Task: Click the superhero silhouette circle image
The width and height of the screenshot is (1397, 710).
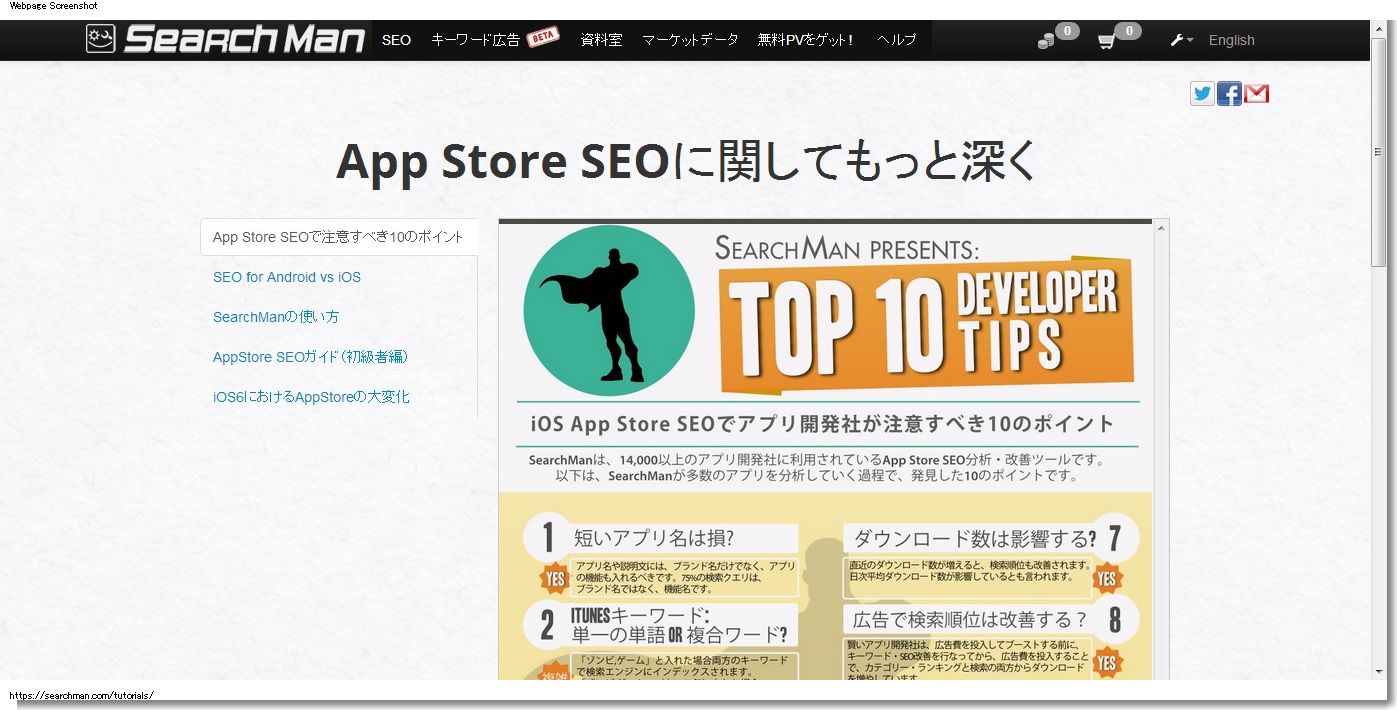Action: point(609,310)
